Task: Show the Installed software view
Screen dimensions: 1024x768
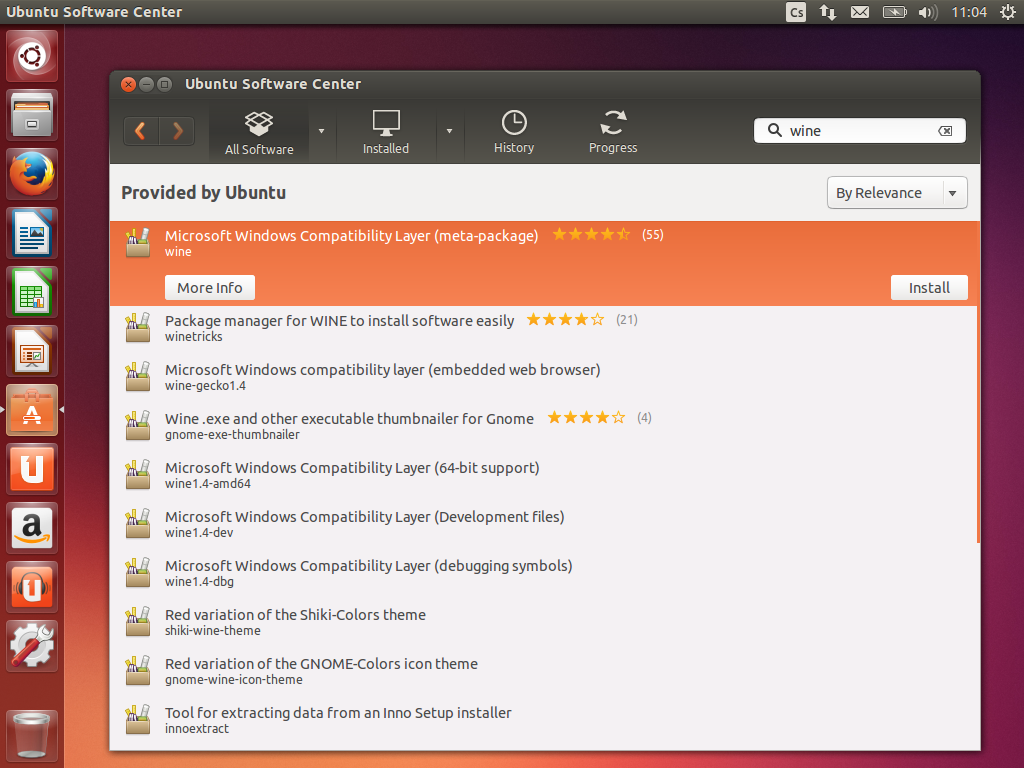Action: click(x=385, y=133)
